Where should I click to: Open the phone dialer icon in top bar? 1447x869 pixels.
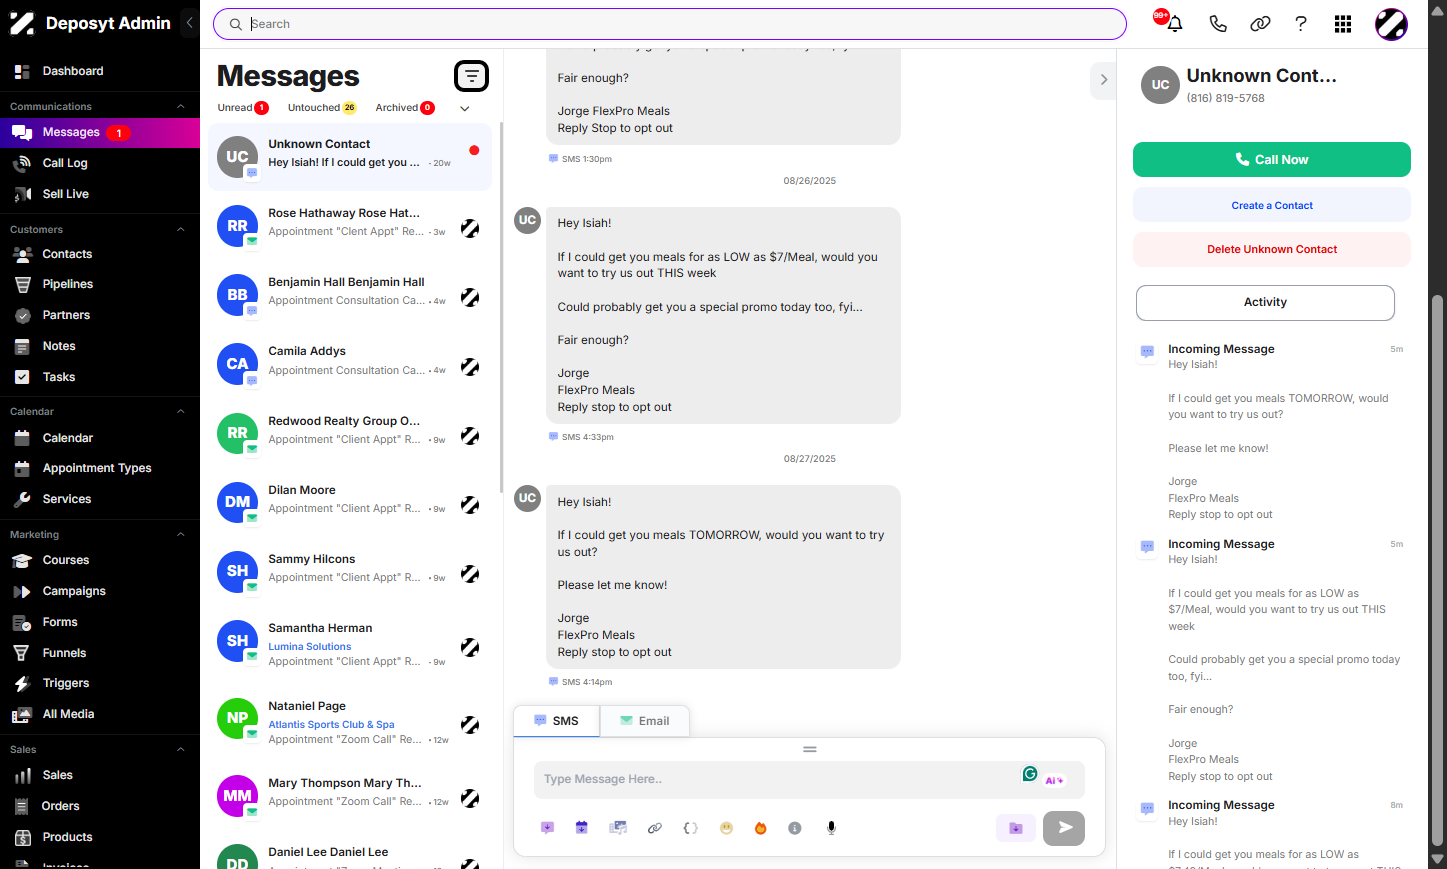click(x=1217, y=24)
